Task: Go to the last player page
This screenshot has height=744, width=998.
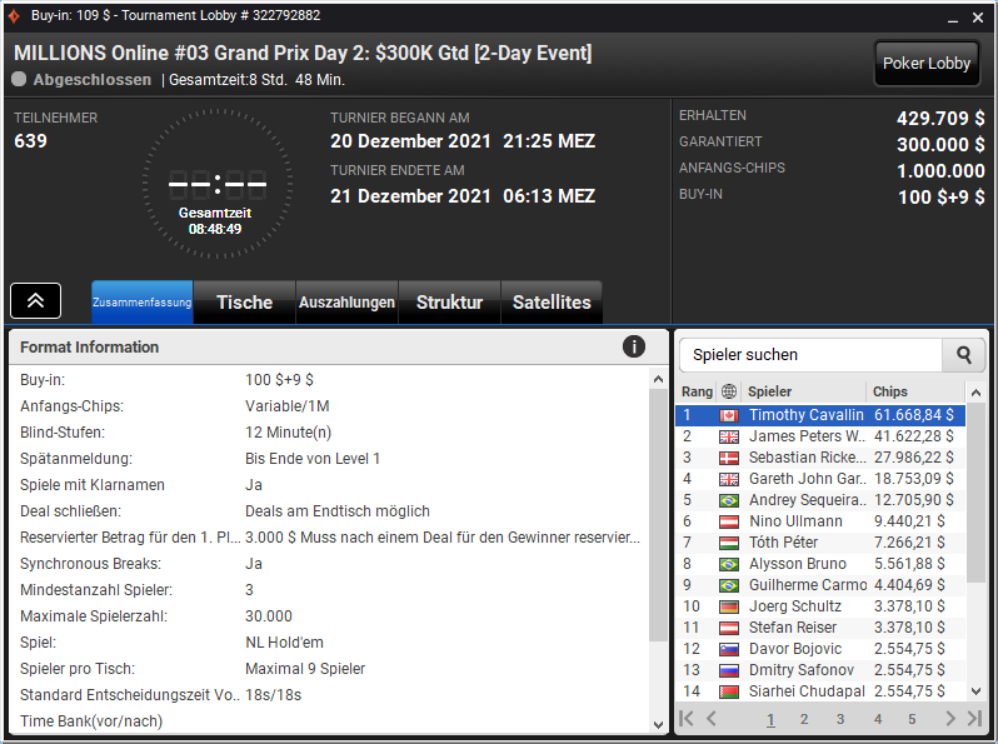Action: (974, 719)
